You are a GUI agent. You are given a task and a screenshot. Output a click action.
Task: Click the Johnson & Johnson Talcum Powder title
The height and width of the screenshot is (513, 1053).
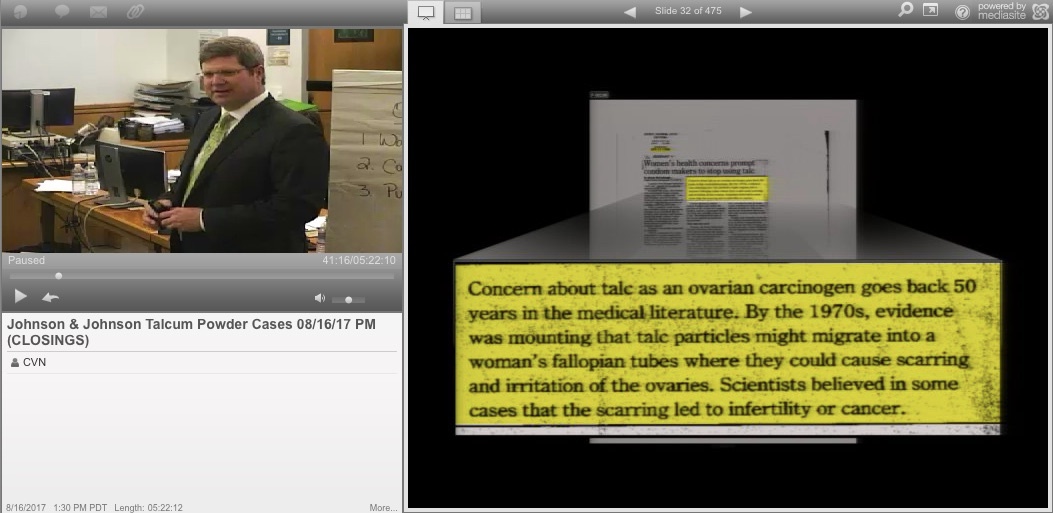coord(191,332)
